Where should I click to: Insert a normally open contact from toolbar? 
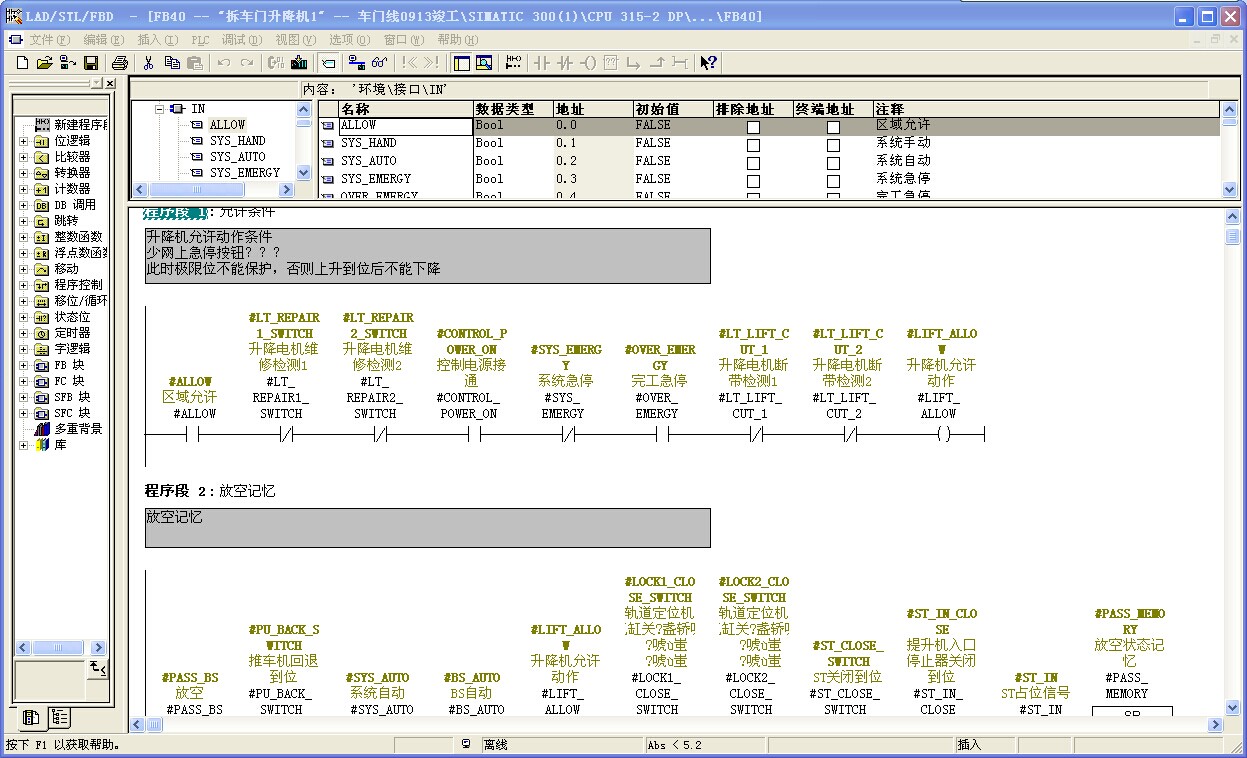543,63
